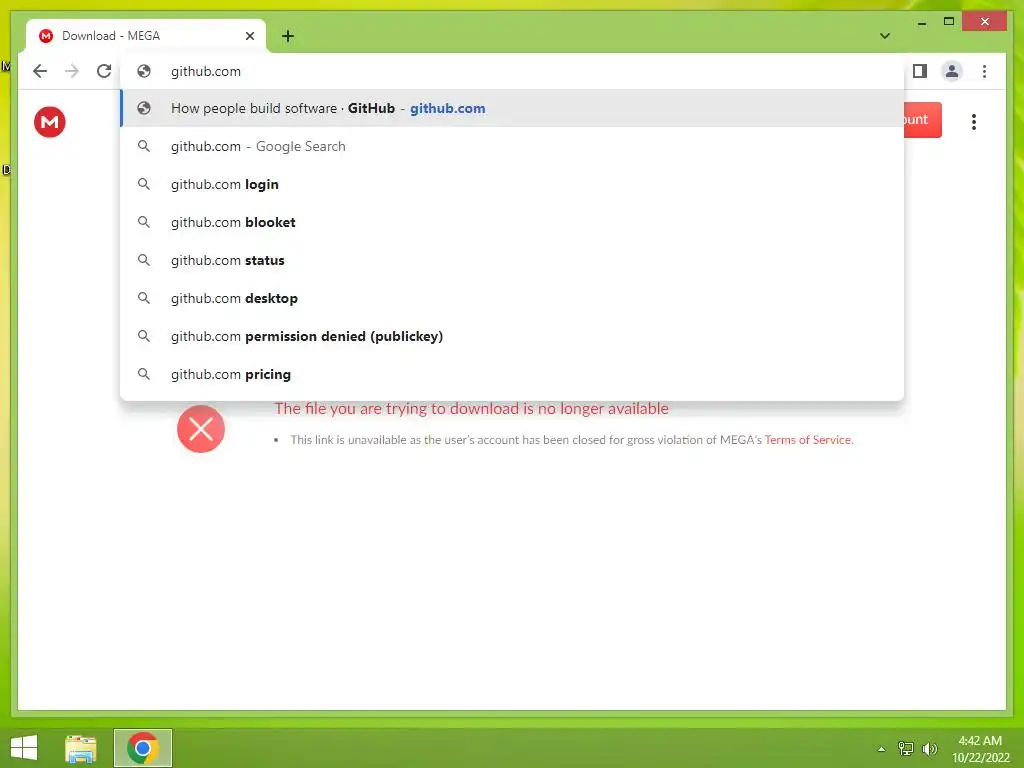Image resolution: width=1024 pixels, height=768 pixels.
Task: Click the Chrome taskbar icon
Action: point(143,748)
